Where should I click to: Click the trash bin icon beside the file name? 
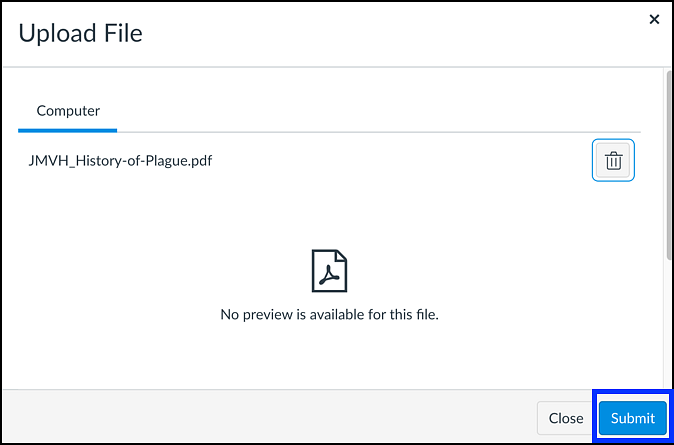[x=613, y=160]
